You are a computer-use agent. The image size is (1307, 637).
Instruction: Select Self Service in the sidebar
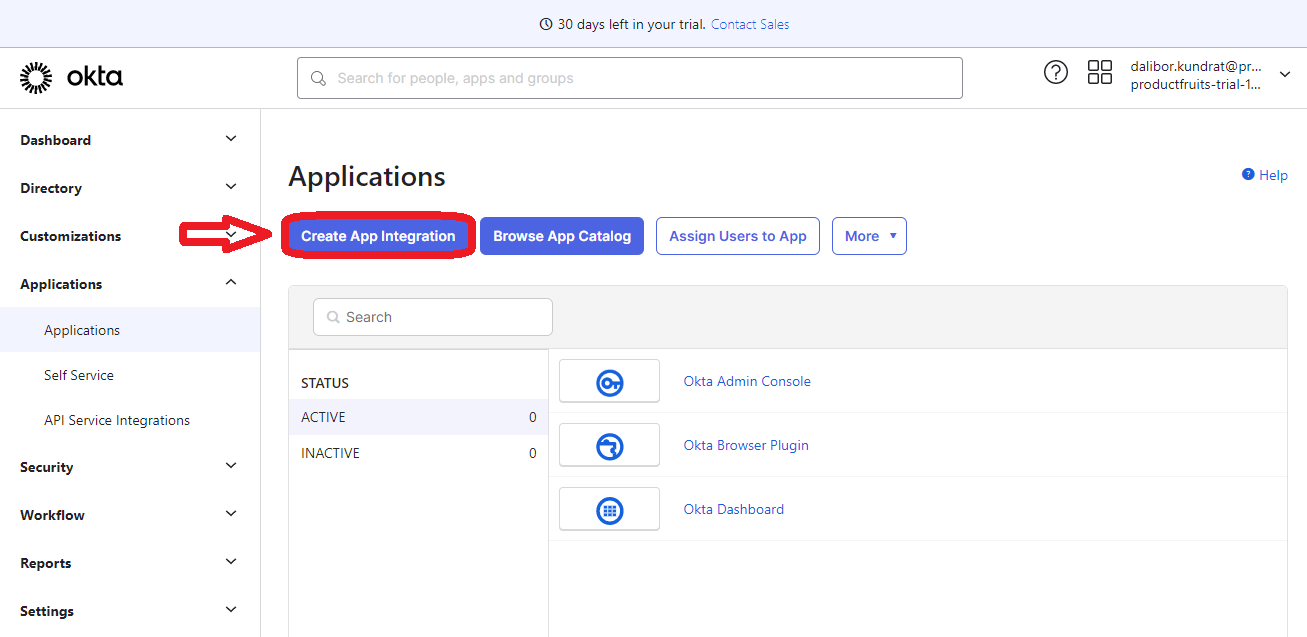78,375
